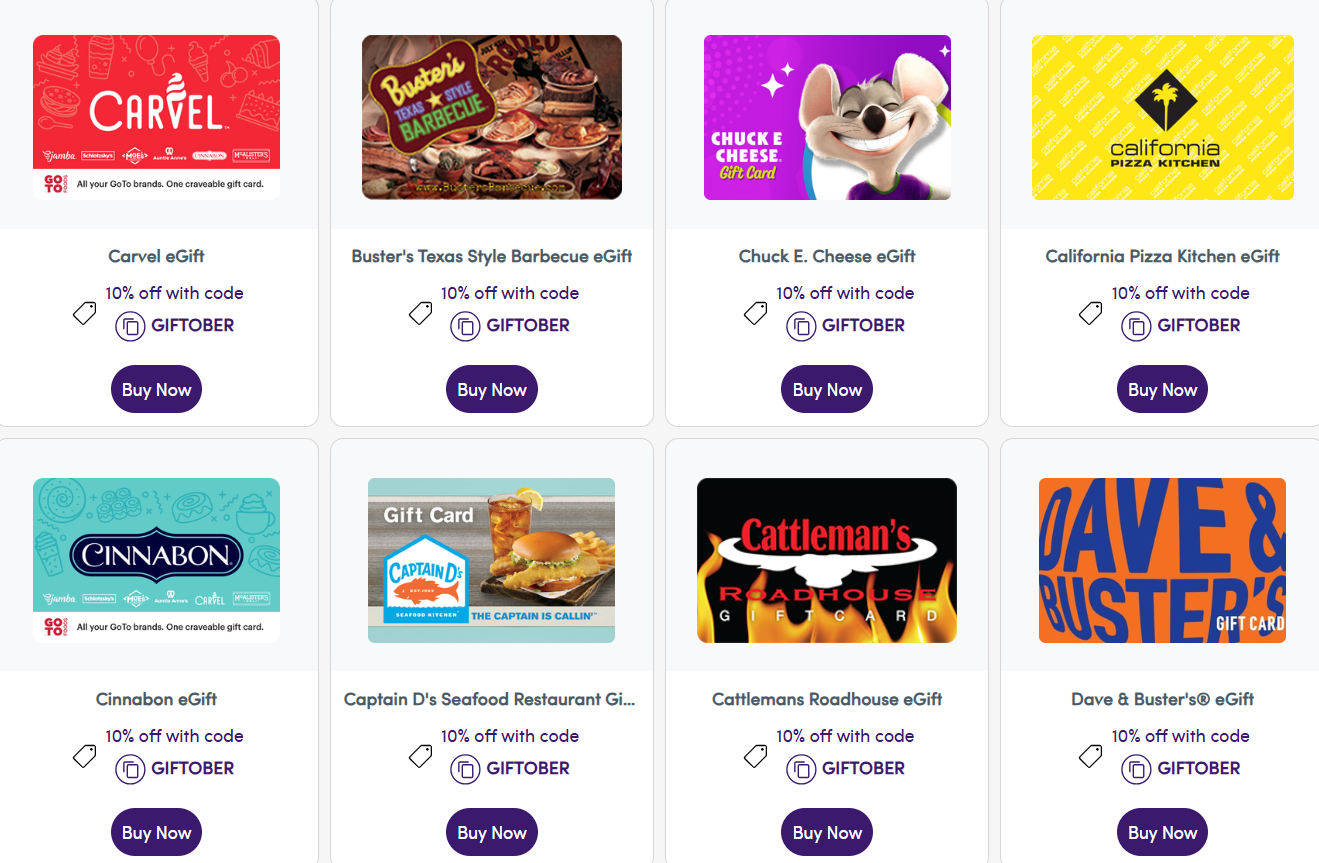Select the Dave & Buster's card artwork

coord(1162,560)
